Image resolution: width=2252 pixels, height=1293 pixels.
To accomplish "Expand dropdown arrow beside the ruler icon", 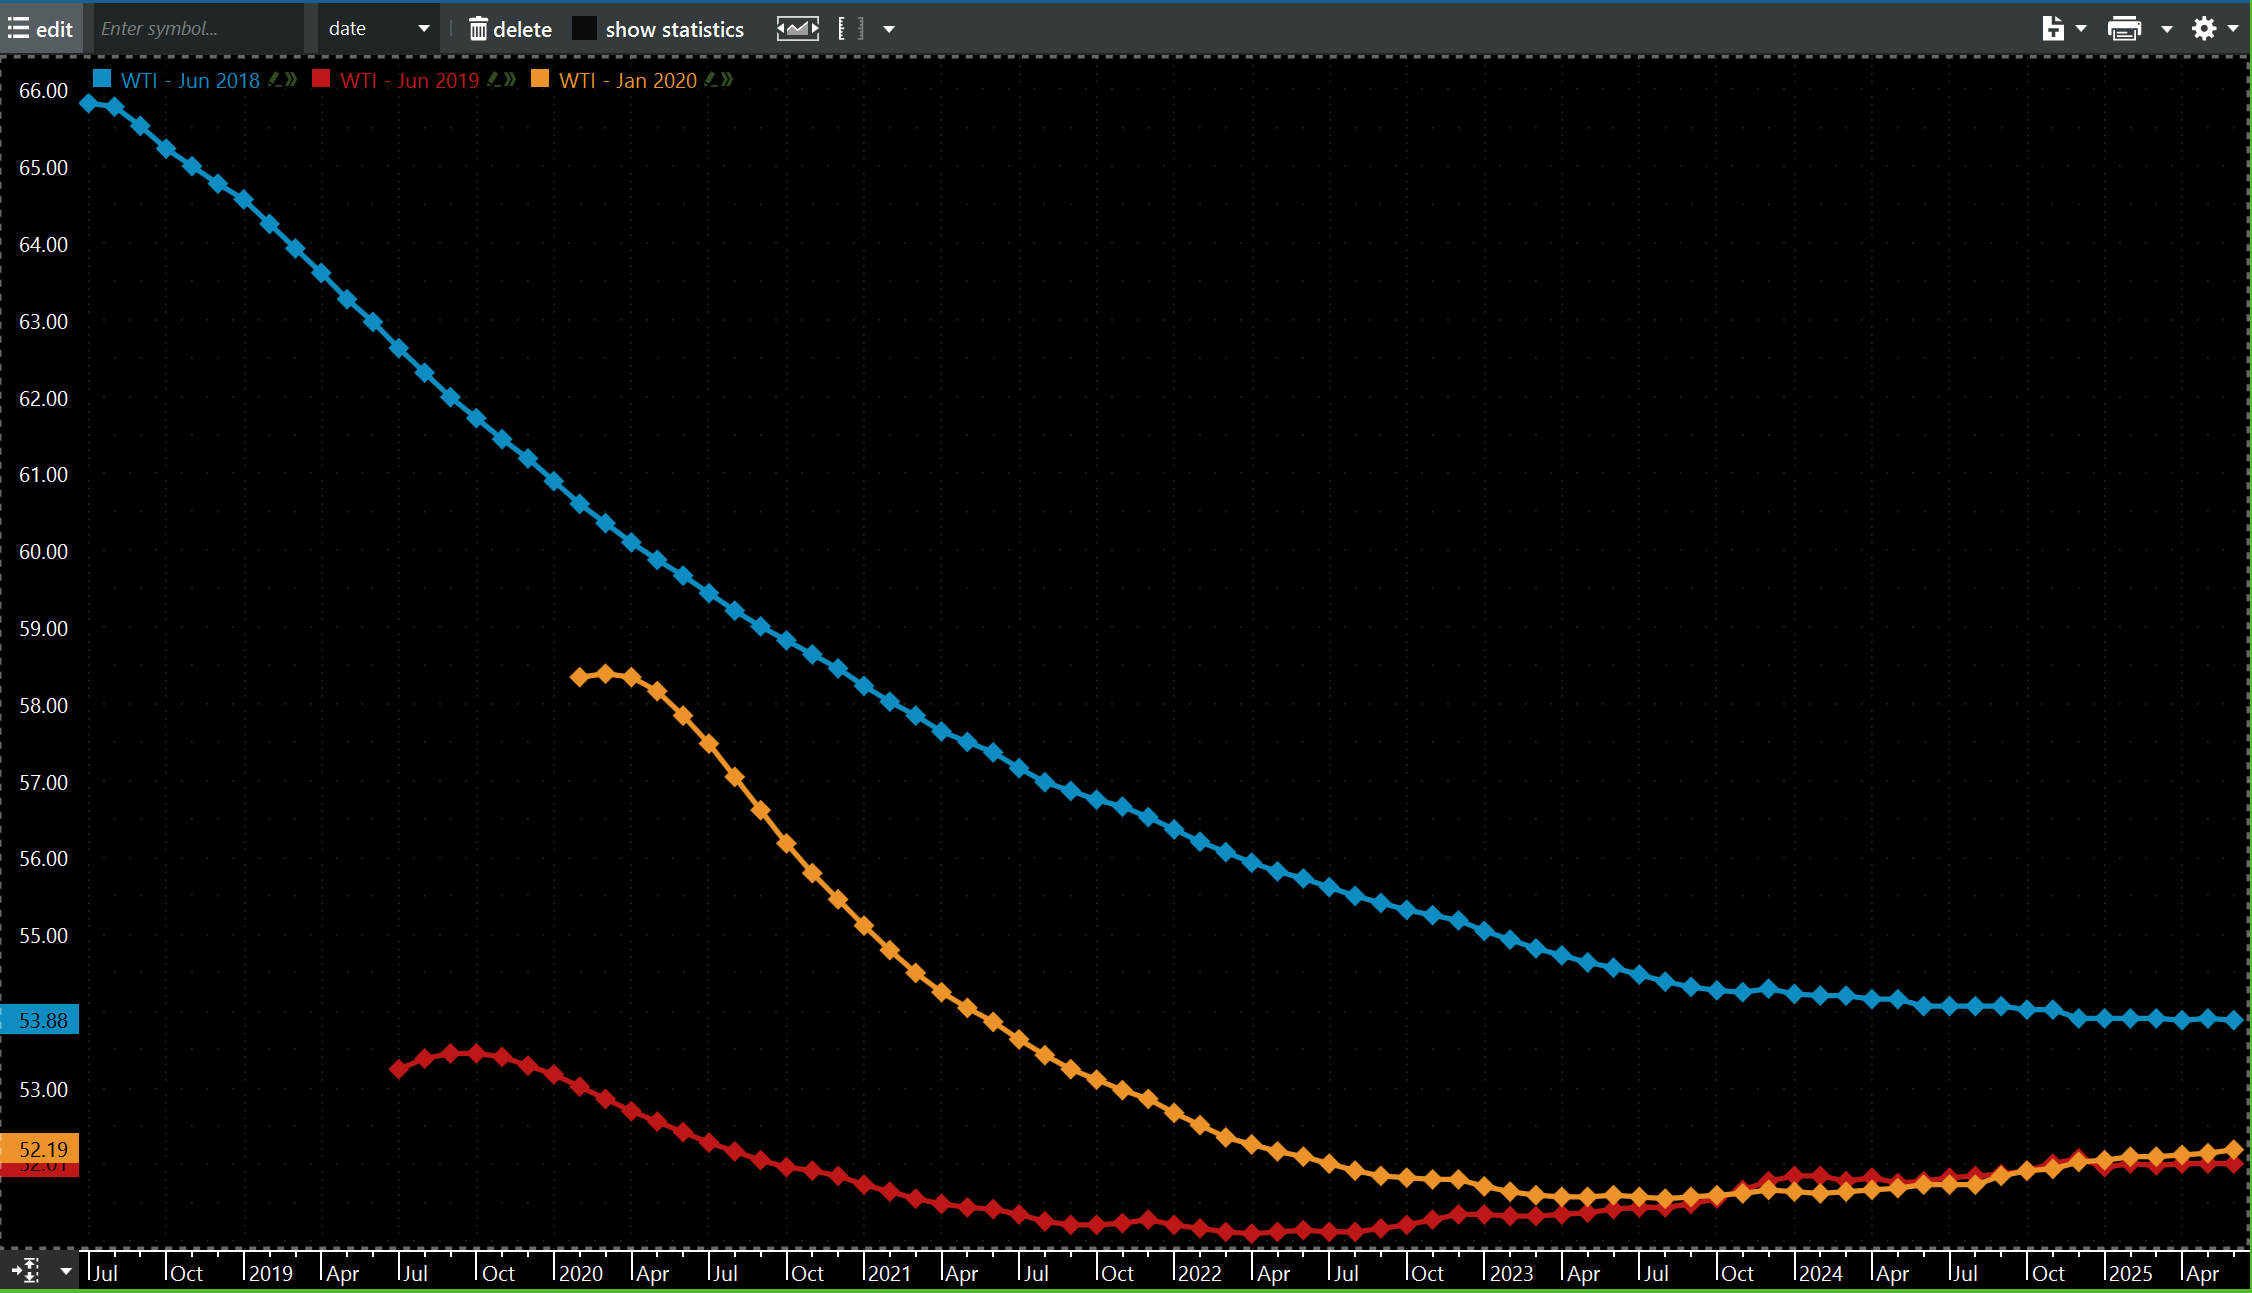I will coord(889,29).
